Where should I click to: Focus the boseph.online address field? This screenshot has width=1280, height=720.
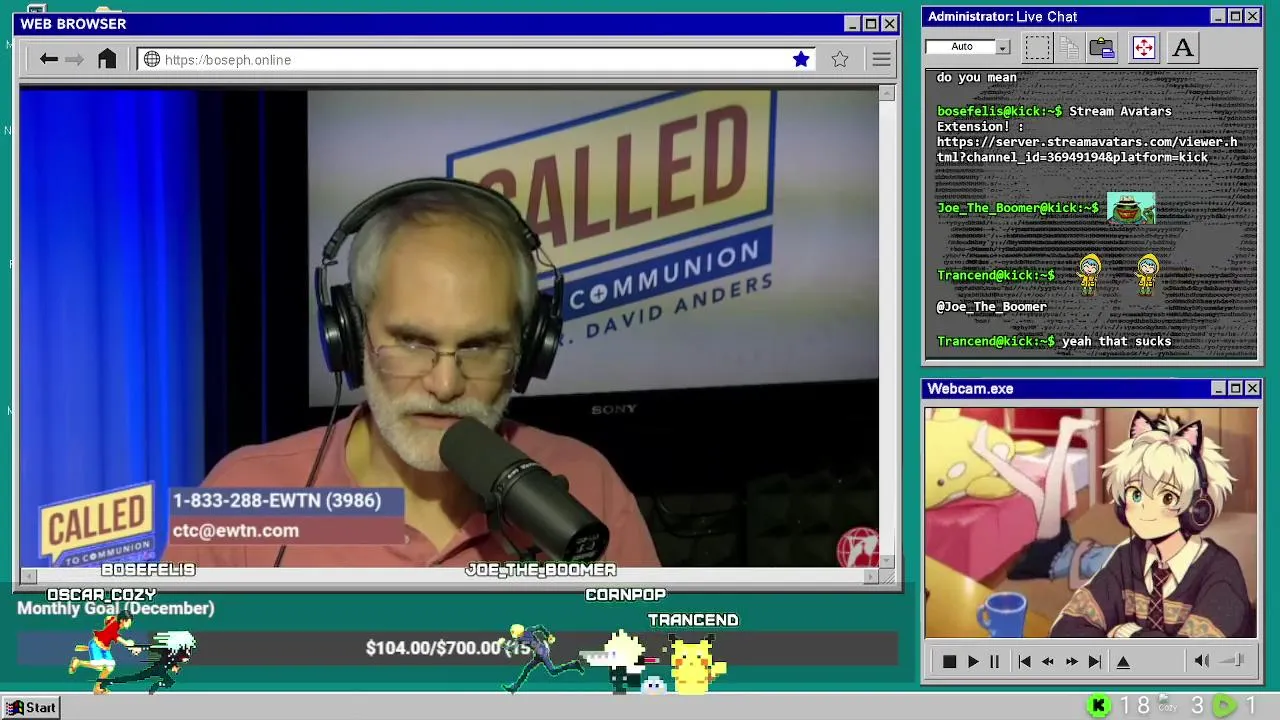point(475,60)
